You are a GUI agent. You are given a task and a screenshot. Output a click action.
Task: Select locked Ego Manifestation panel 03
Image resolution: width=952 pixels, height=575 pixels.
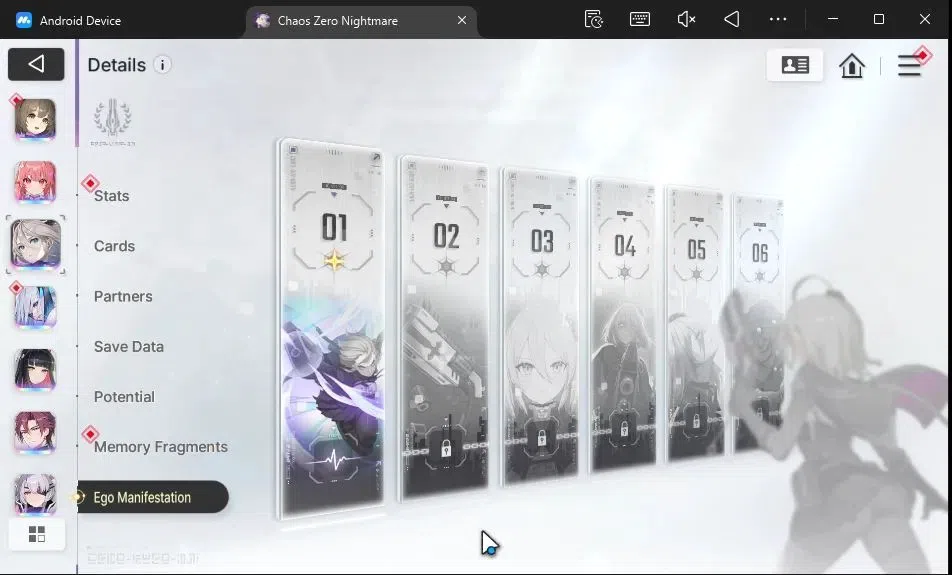click(539, 326)
